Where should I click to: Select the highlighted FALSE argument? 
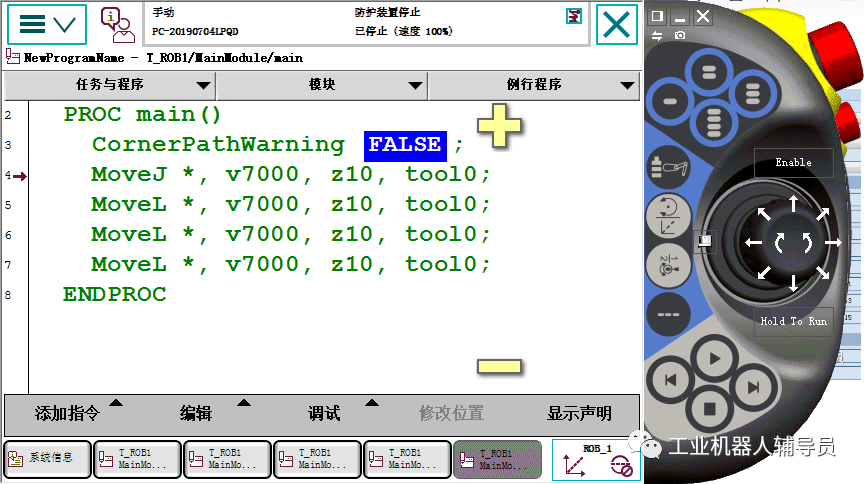(405, 146)
